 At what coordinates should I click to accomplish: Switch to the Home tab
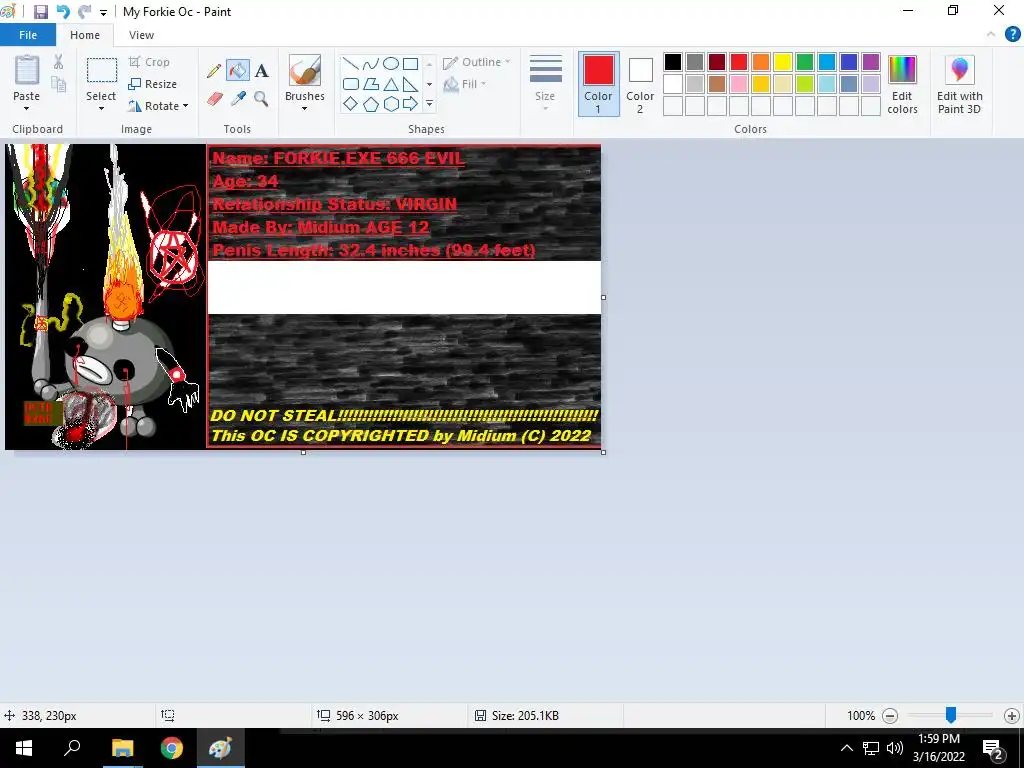85,35
